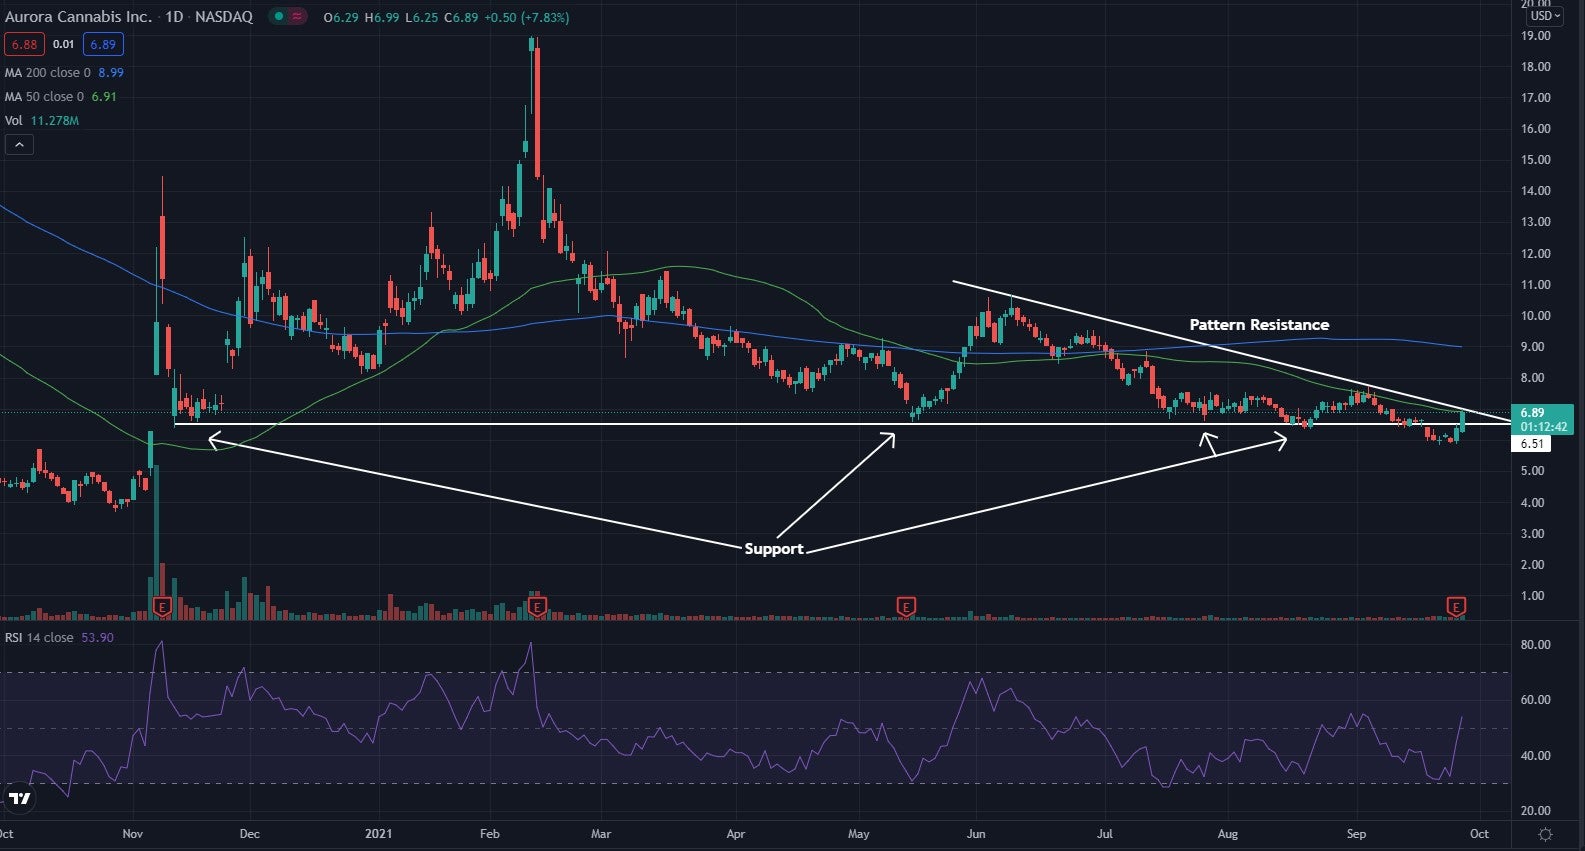Click the Sep label on time axis

[x=1356, y=834]
